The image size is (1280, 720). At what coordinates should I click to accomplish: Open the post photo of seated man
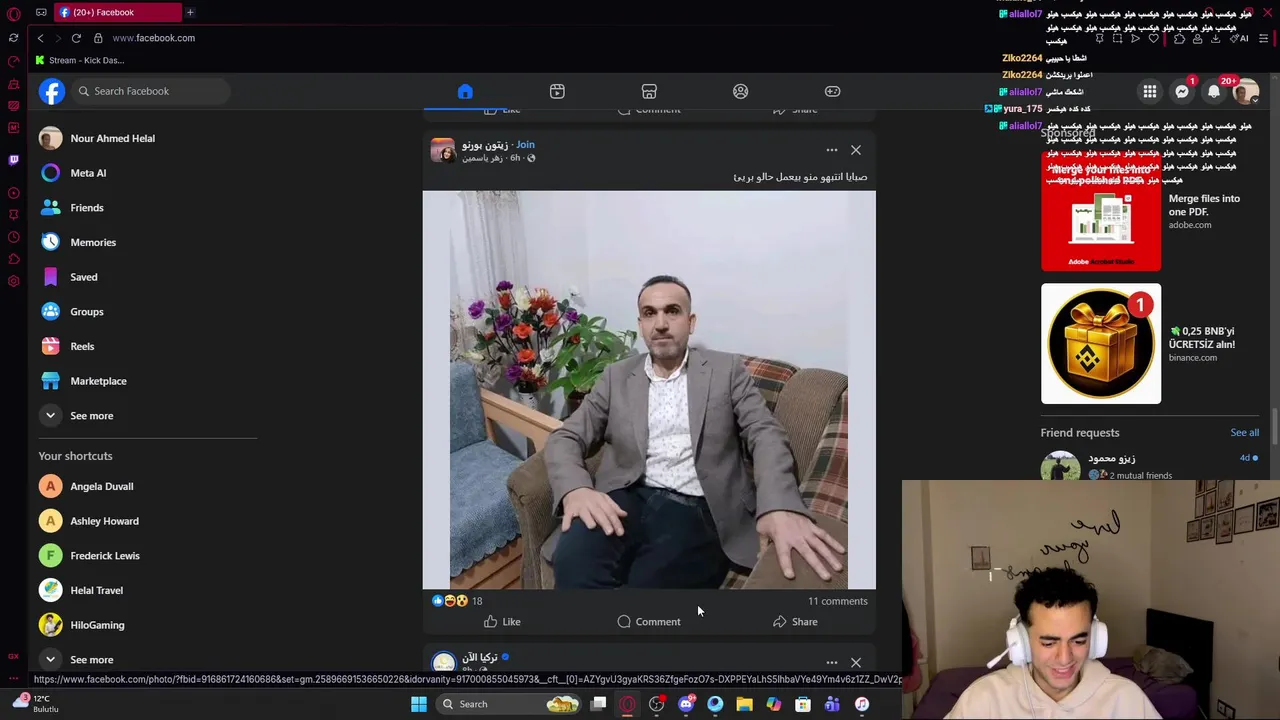tap(649, 390)
